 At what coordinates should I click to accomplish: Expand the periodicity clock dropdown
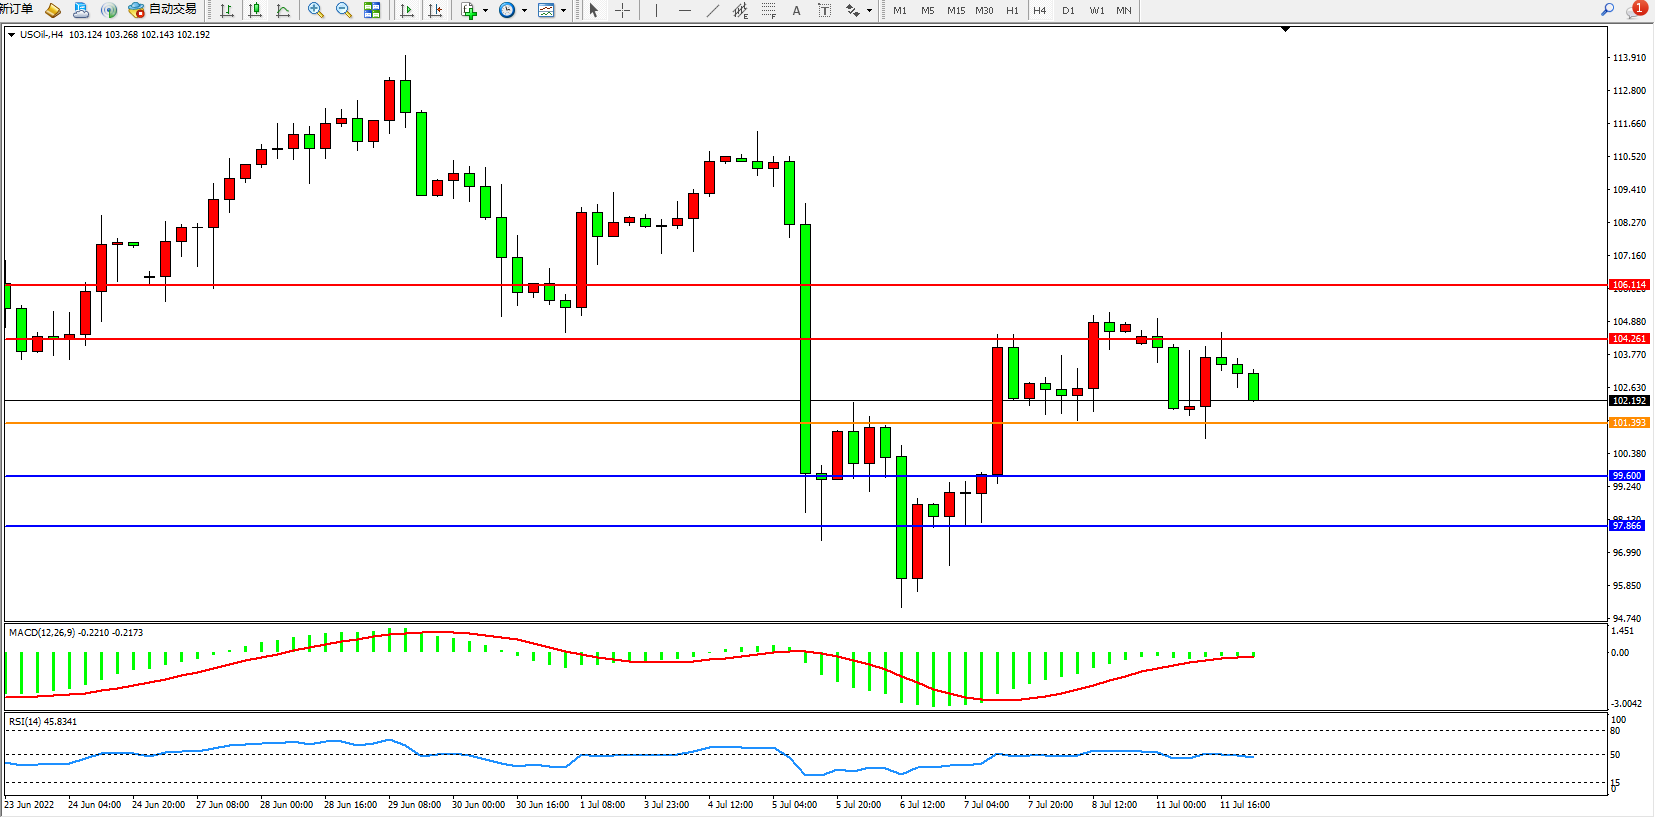coord(524,10)
